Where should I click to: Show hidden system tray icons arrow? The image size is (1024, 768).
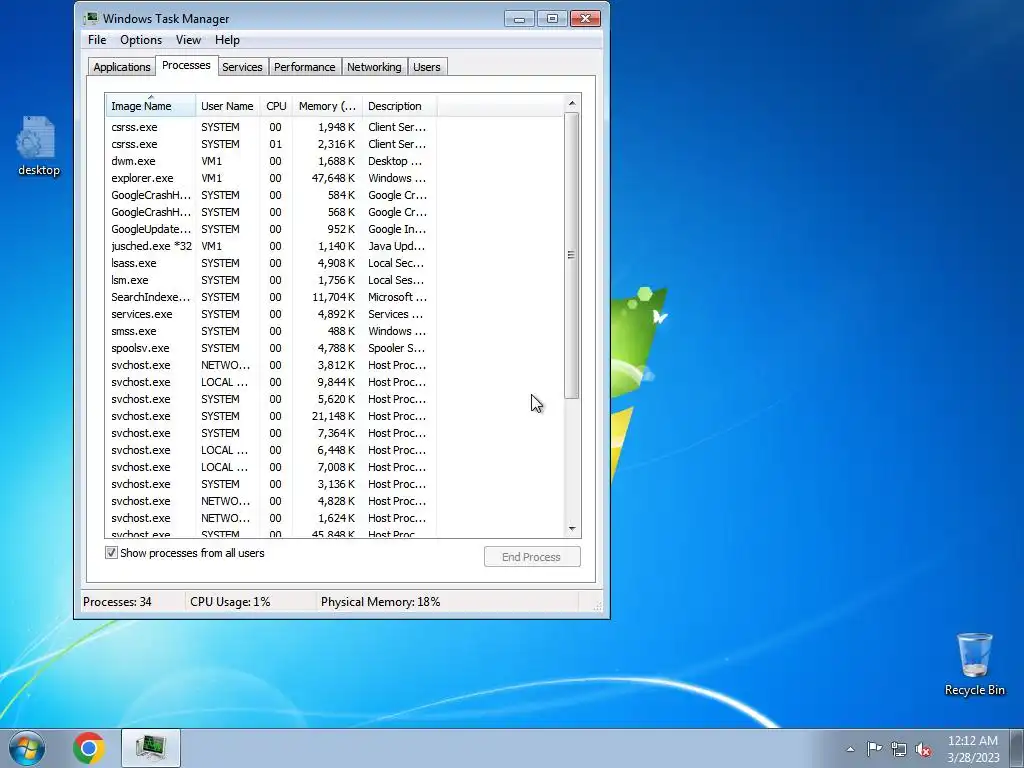coord(850,749)
